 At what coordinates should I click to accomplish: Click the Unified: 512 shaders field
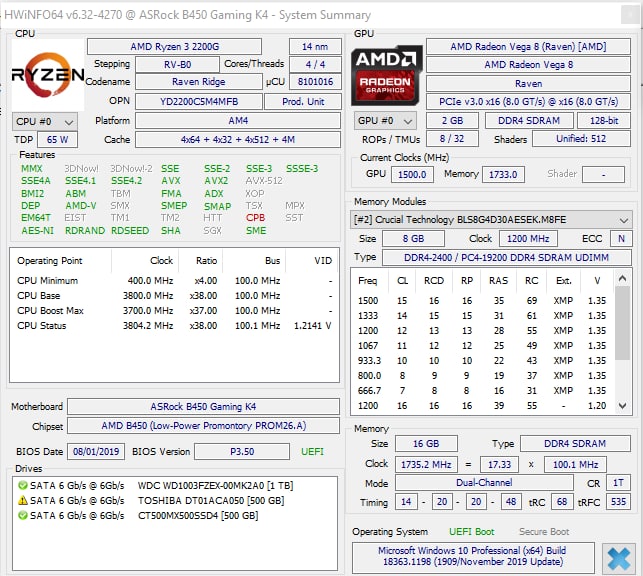[581, 139]
